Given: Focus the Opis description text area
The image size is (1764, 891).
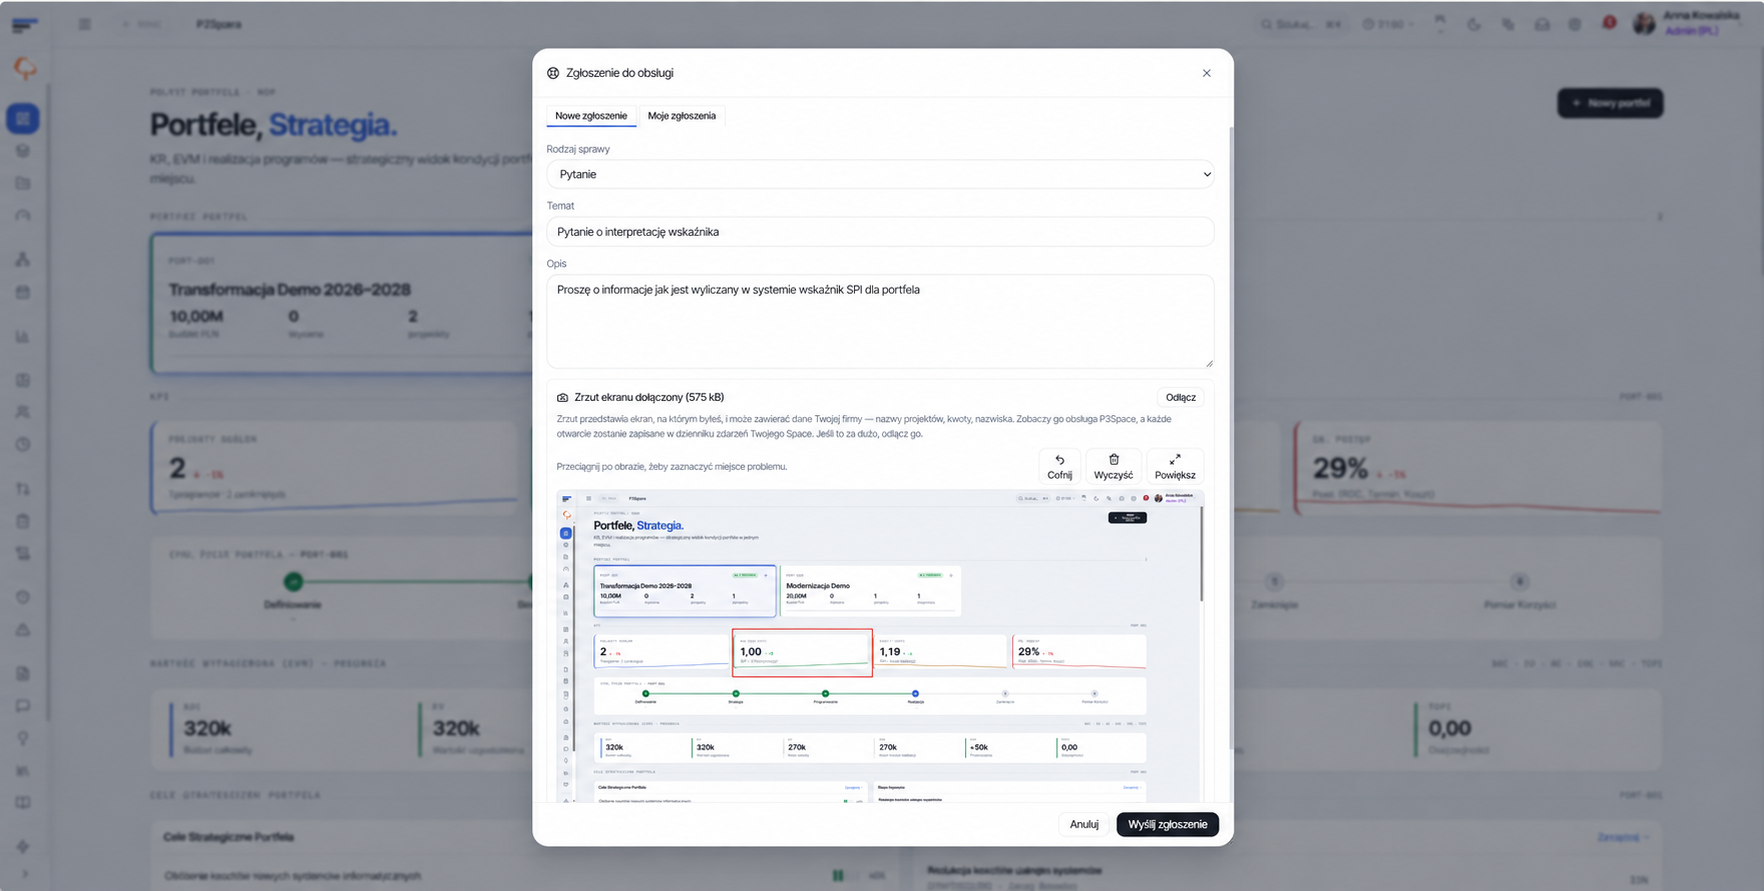Looking at the screenshot, I should pyautogui.click(x=880, y=322).
